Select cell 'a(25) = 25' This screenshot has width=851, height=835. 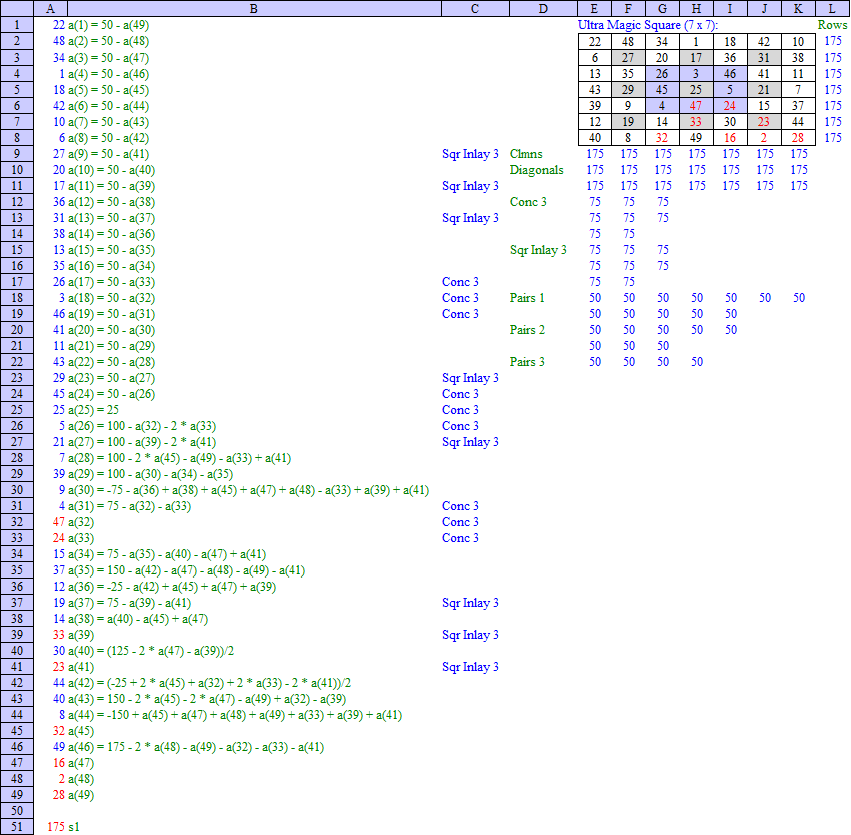[x=93, y=410]
